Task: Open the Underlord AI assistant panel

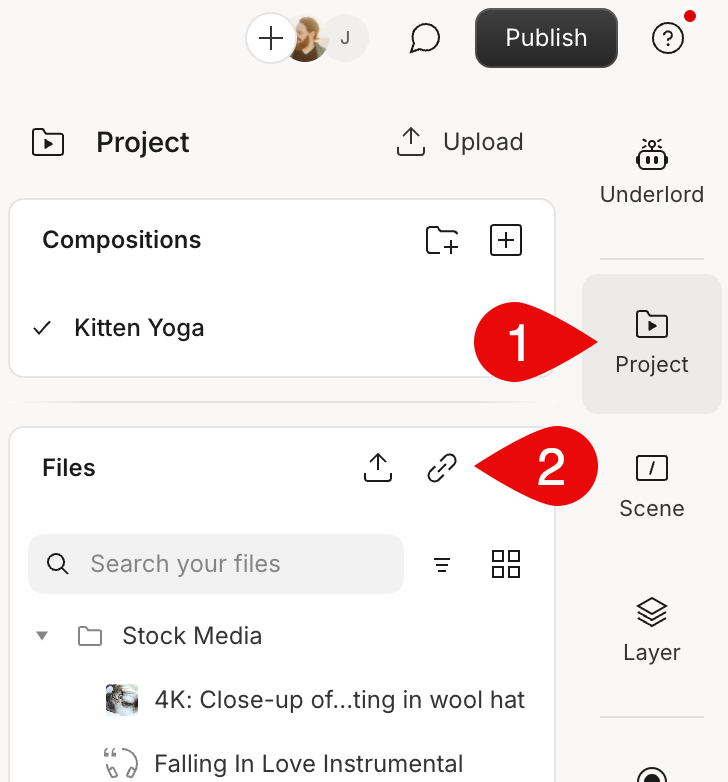Action: (652, 172)
